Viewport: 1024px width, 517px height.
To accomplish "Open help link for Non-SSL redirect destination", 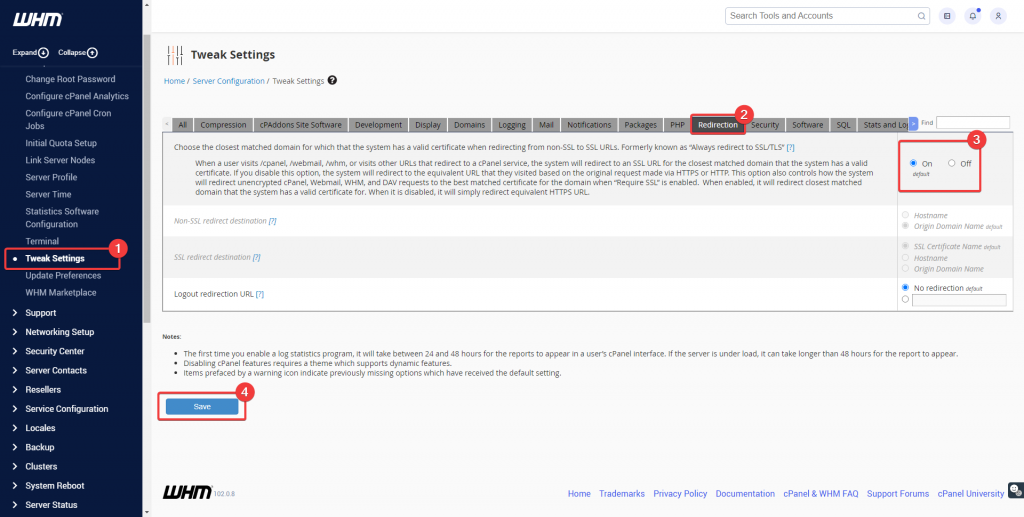I will [x=272, y=221].
